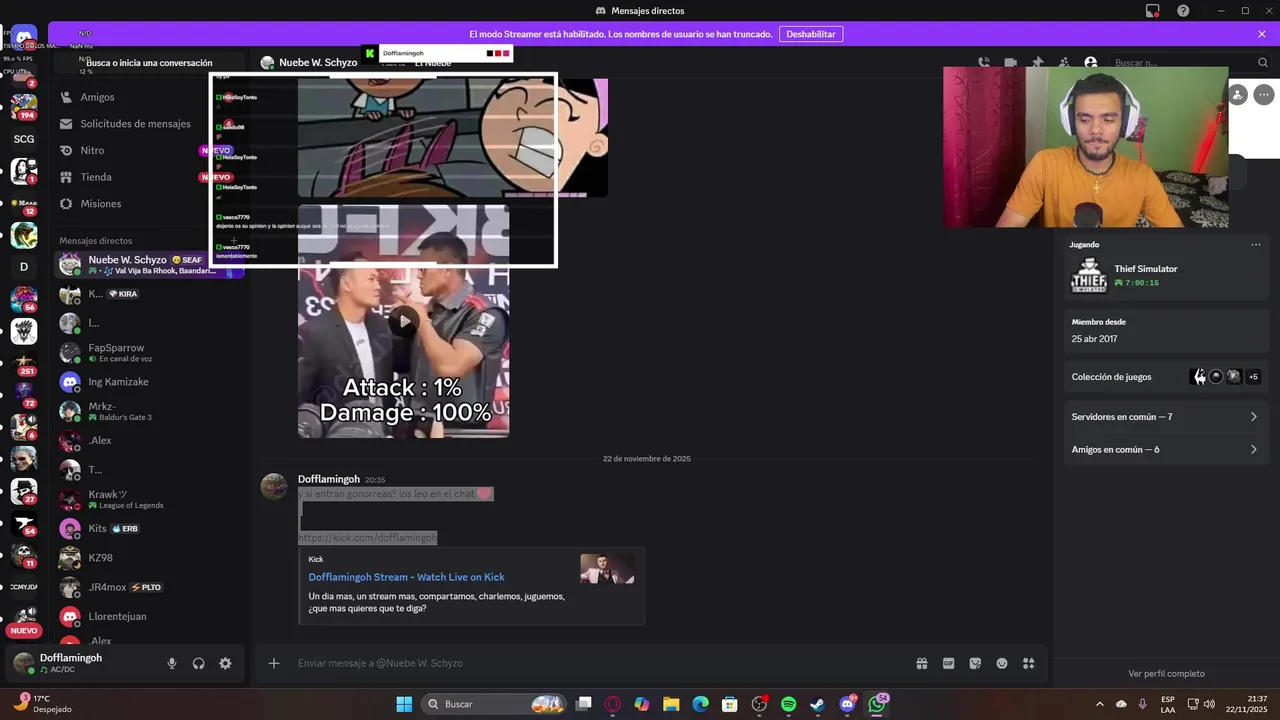Open the gift icon in message bar
Screen dimensions: 1280x720
[x=922, y=663]
